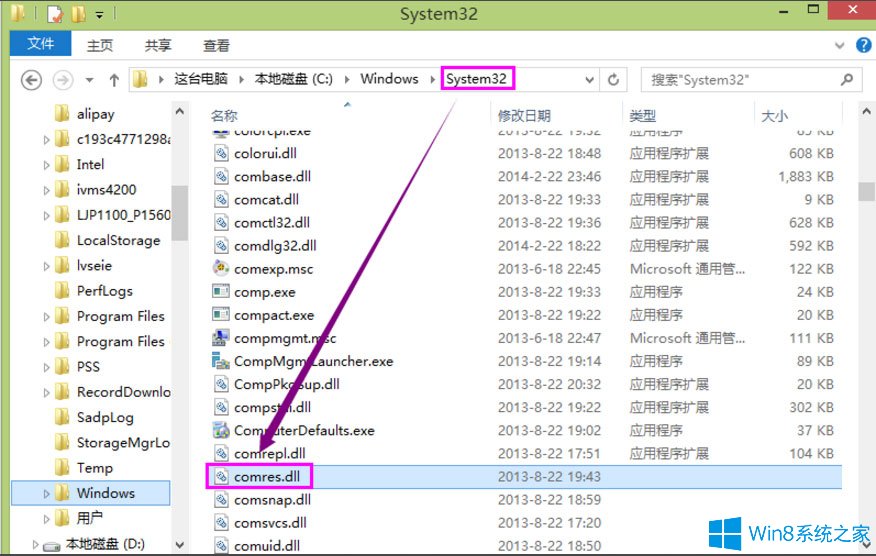Screen dimensions: 876x556
Task: Click Windows breadcrumb segment
Action: [389, 79]
